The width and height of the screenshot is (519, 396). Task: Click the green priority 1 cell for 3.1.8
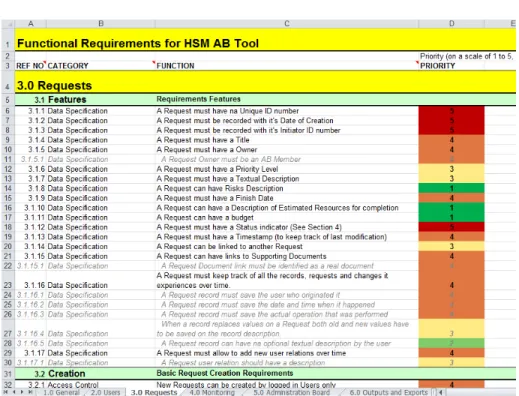(x=451, y=188)
